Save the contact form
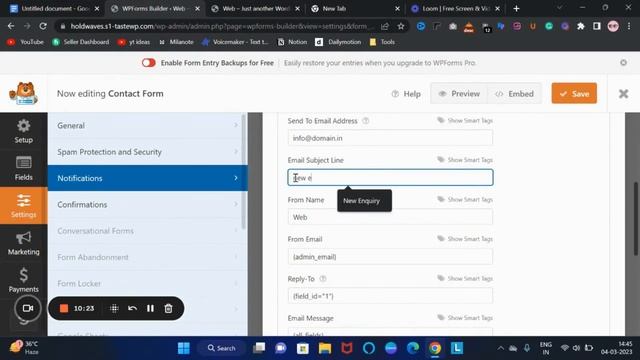 click(x=574, y=93)
